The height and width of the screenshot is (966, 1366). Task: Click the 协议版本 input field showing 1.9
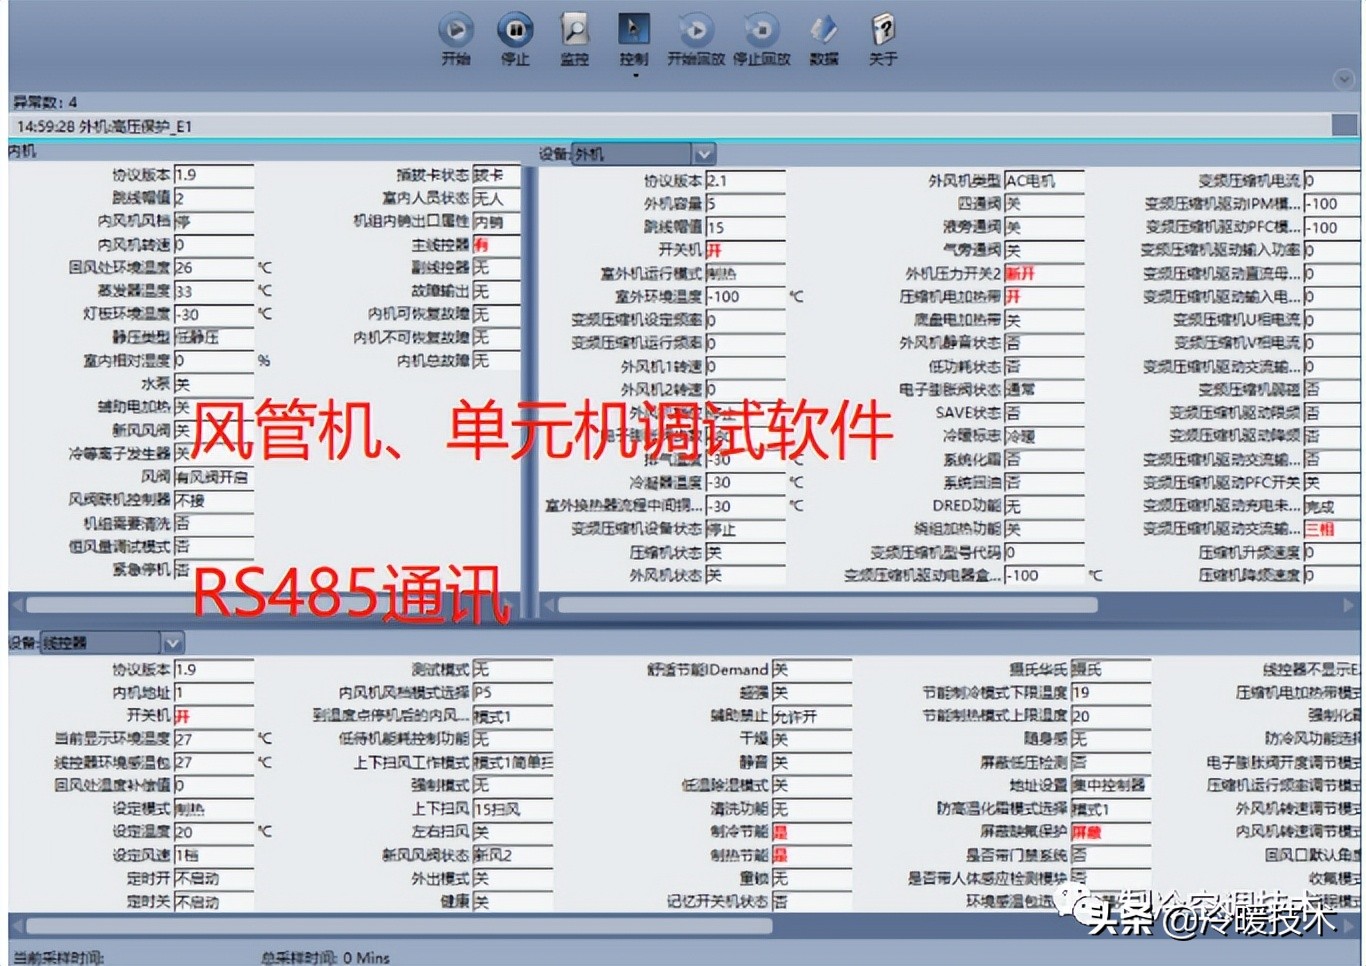[213, 174]
